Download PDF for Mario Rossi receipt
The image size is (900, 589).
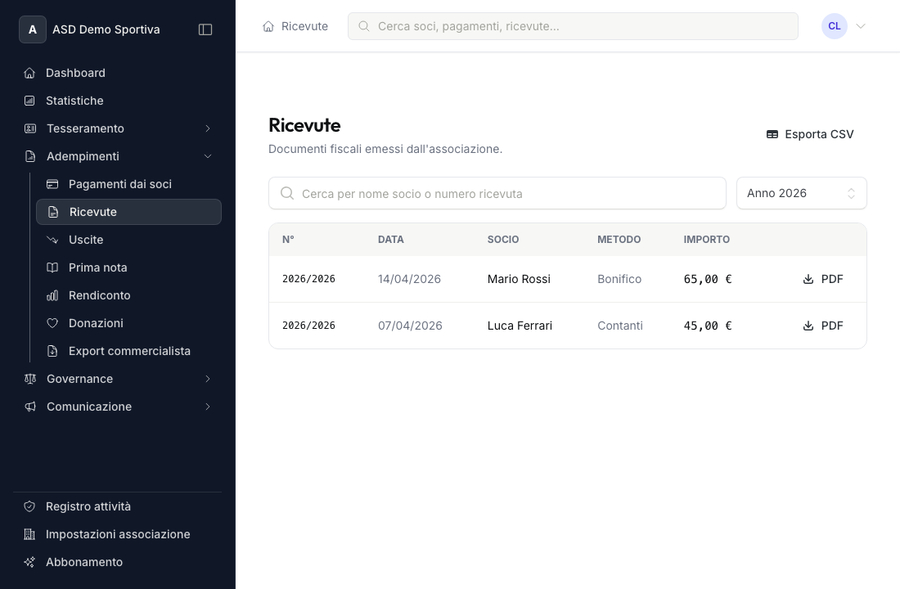pyautogui.click(x=823, y=279)
